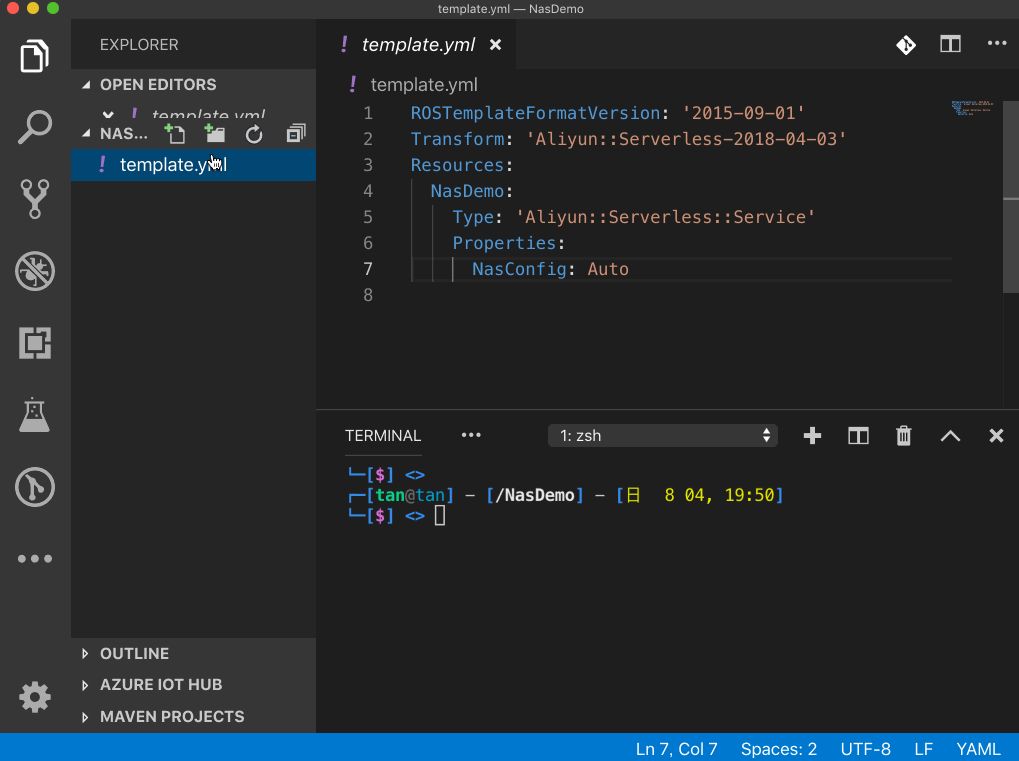Image resolution: width=1019 pixels, height=761 pixels.
Task: Switch to the template.yml editor tab
Action: coord(417,45)
